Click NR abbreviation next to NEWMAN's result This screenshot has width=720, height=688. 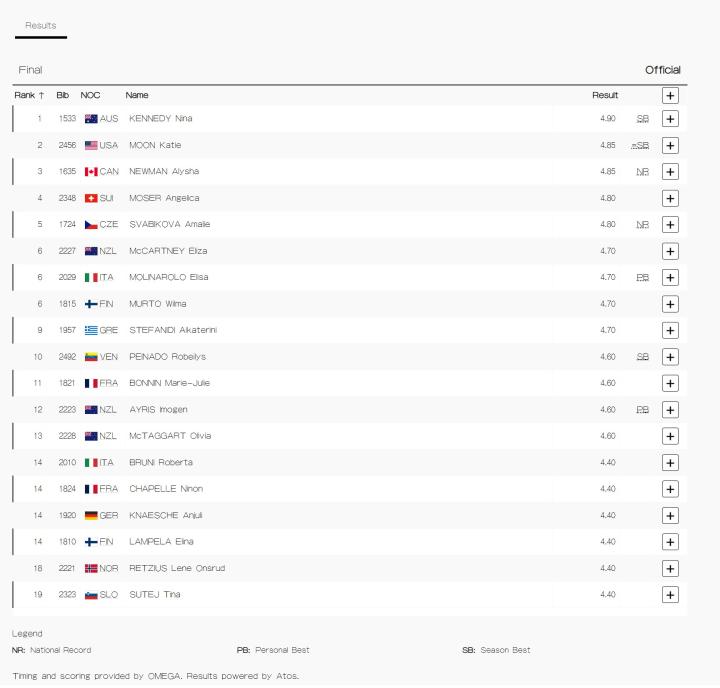click(x=643, y=172)
